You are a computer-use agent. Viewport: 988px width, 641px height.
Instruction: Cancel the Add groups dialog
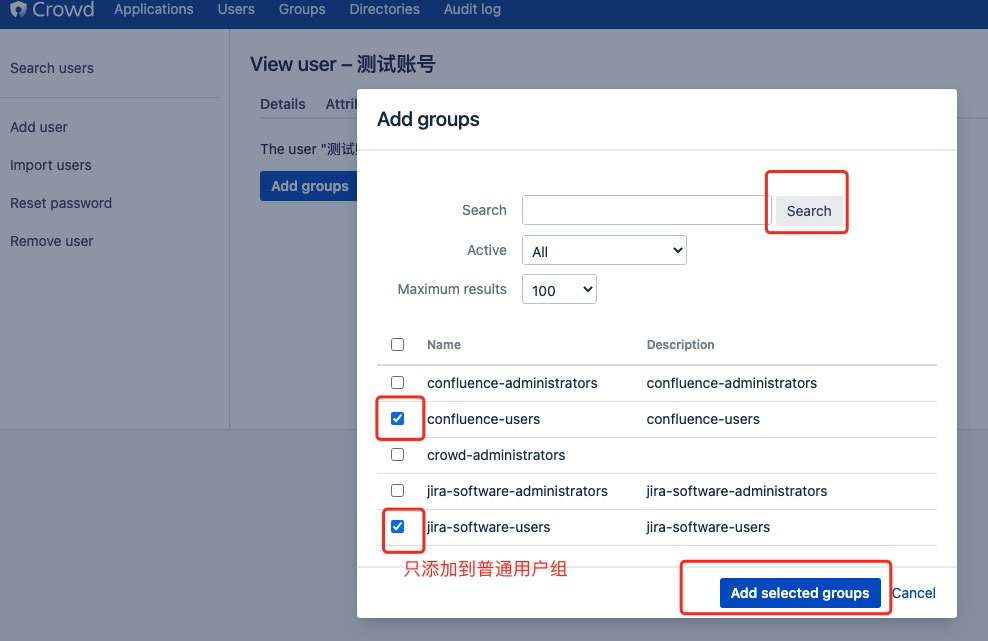(914, 593)
